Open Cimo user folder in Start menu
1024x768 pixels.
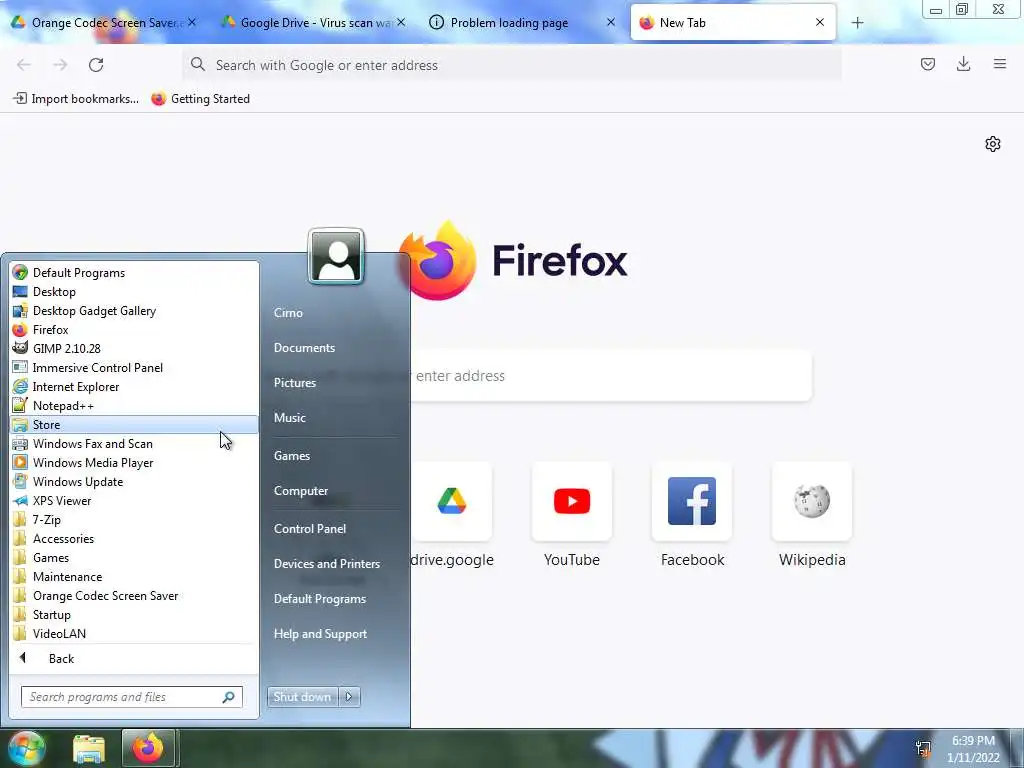tap(288, 313)
